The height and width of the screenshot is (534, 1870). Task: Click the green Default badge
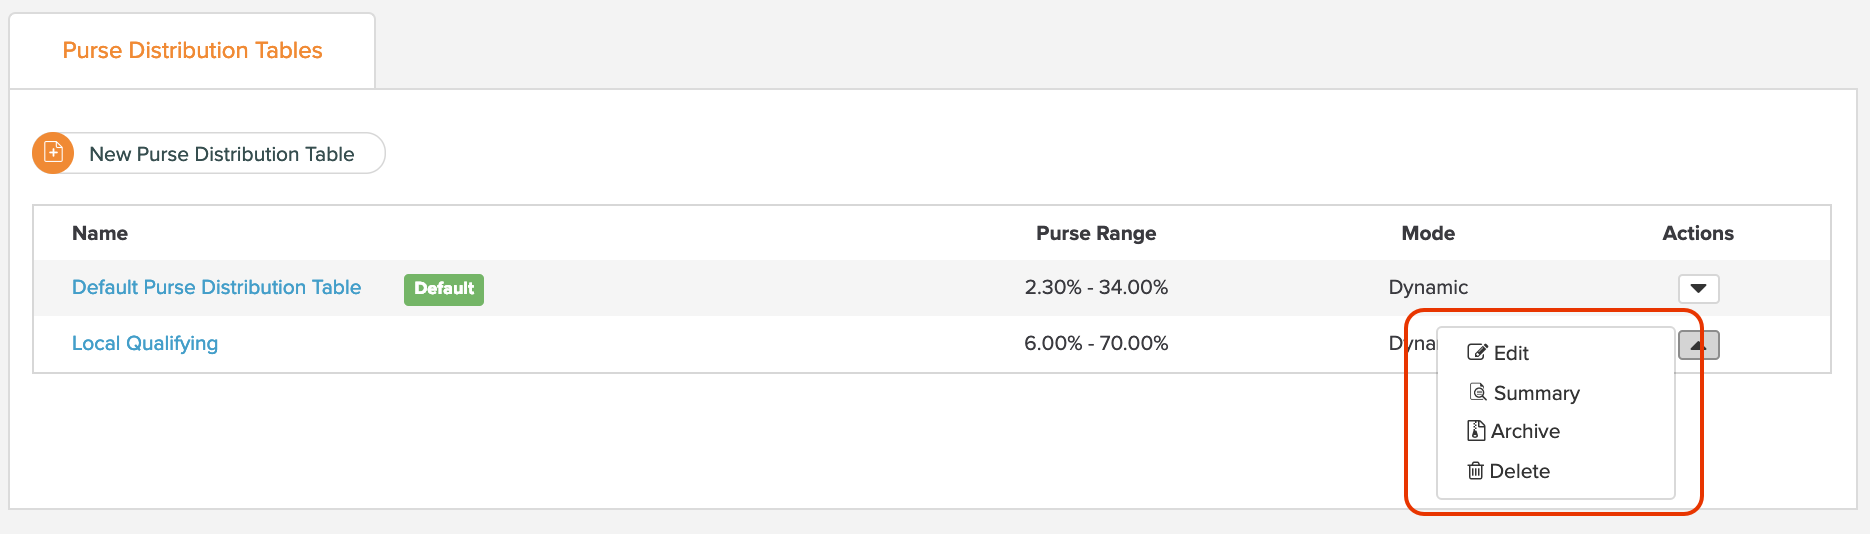click(444, 289)
